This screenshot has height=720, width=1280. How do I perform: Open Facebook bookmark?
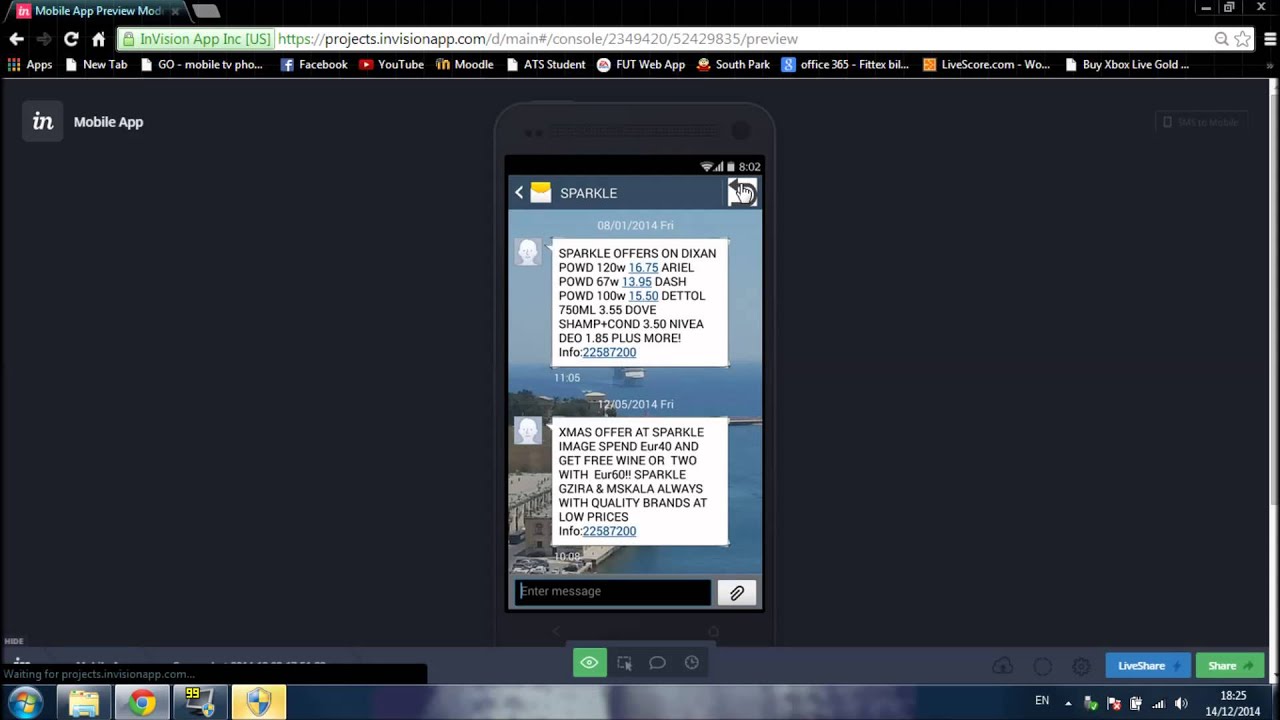pyautogui.click(x=314, y=65)
